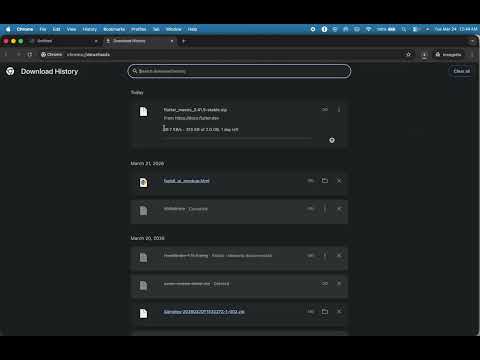
Task: Reload the downloads page
Action: pyautogui.click(x=30, y=54)
